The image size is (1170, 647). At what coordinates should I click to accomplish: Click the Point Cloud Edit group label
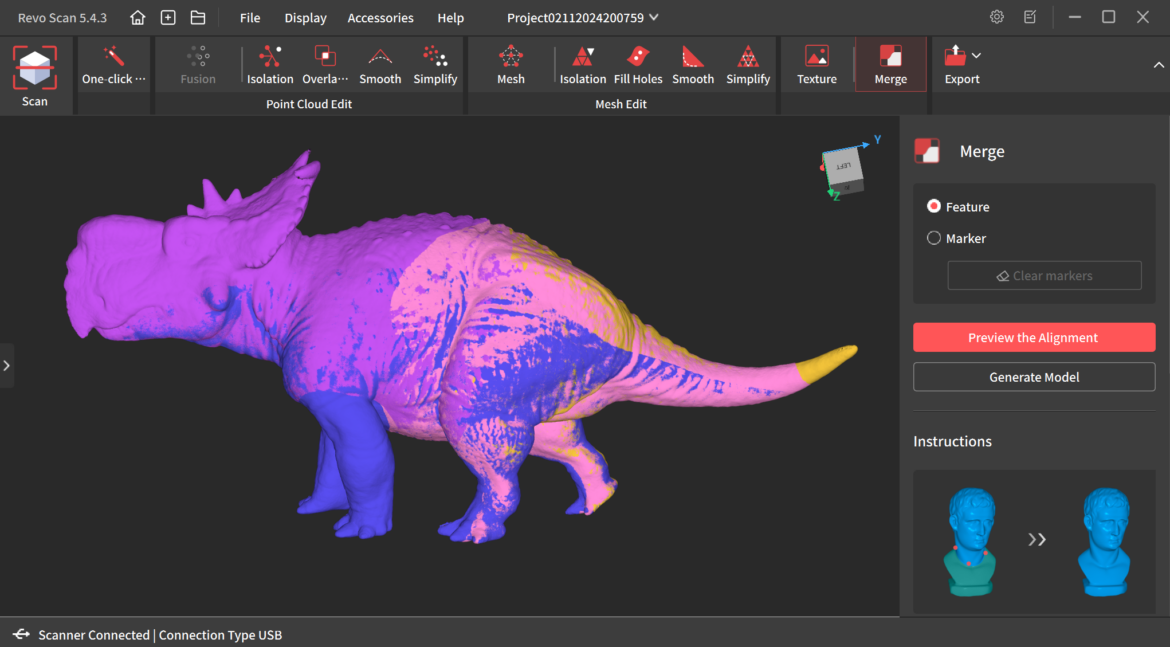tap(309, 104)
